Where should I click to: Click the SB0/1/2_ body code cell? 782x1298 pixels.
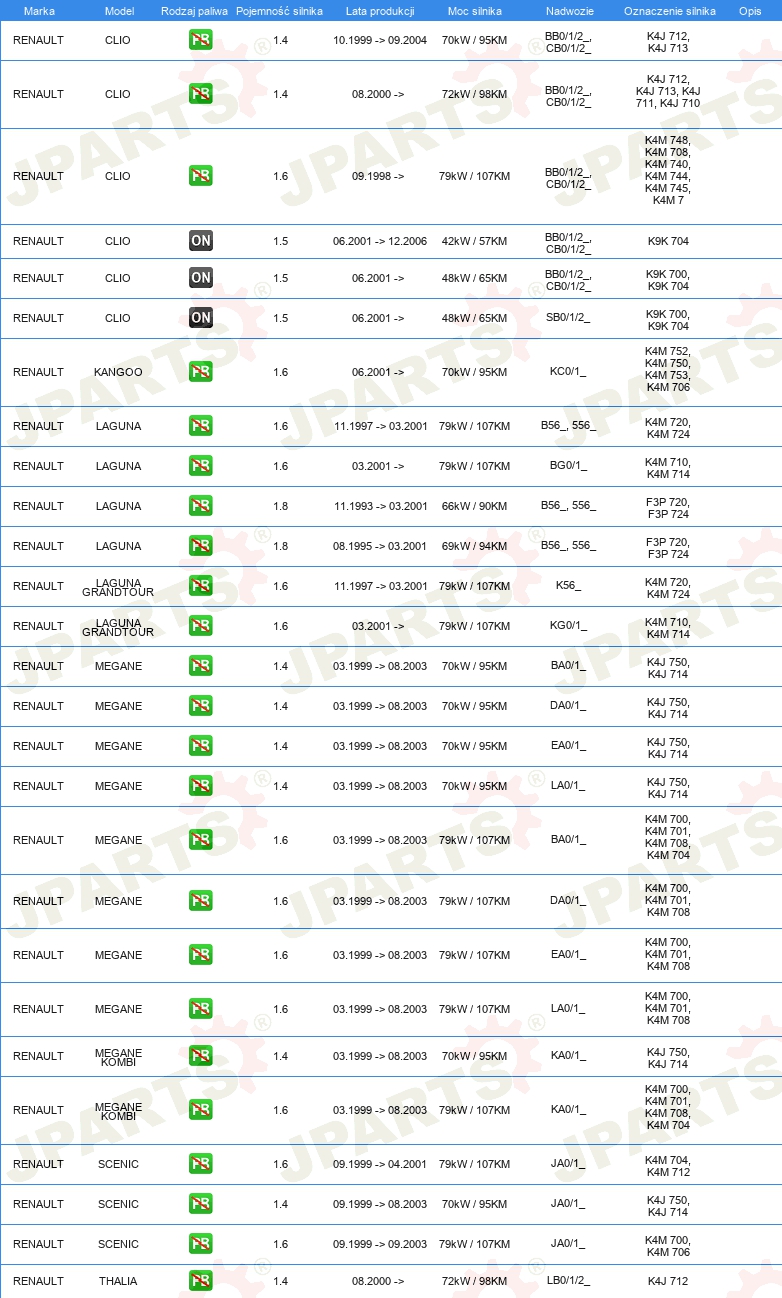point(568,318)
